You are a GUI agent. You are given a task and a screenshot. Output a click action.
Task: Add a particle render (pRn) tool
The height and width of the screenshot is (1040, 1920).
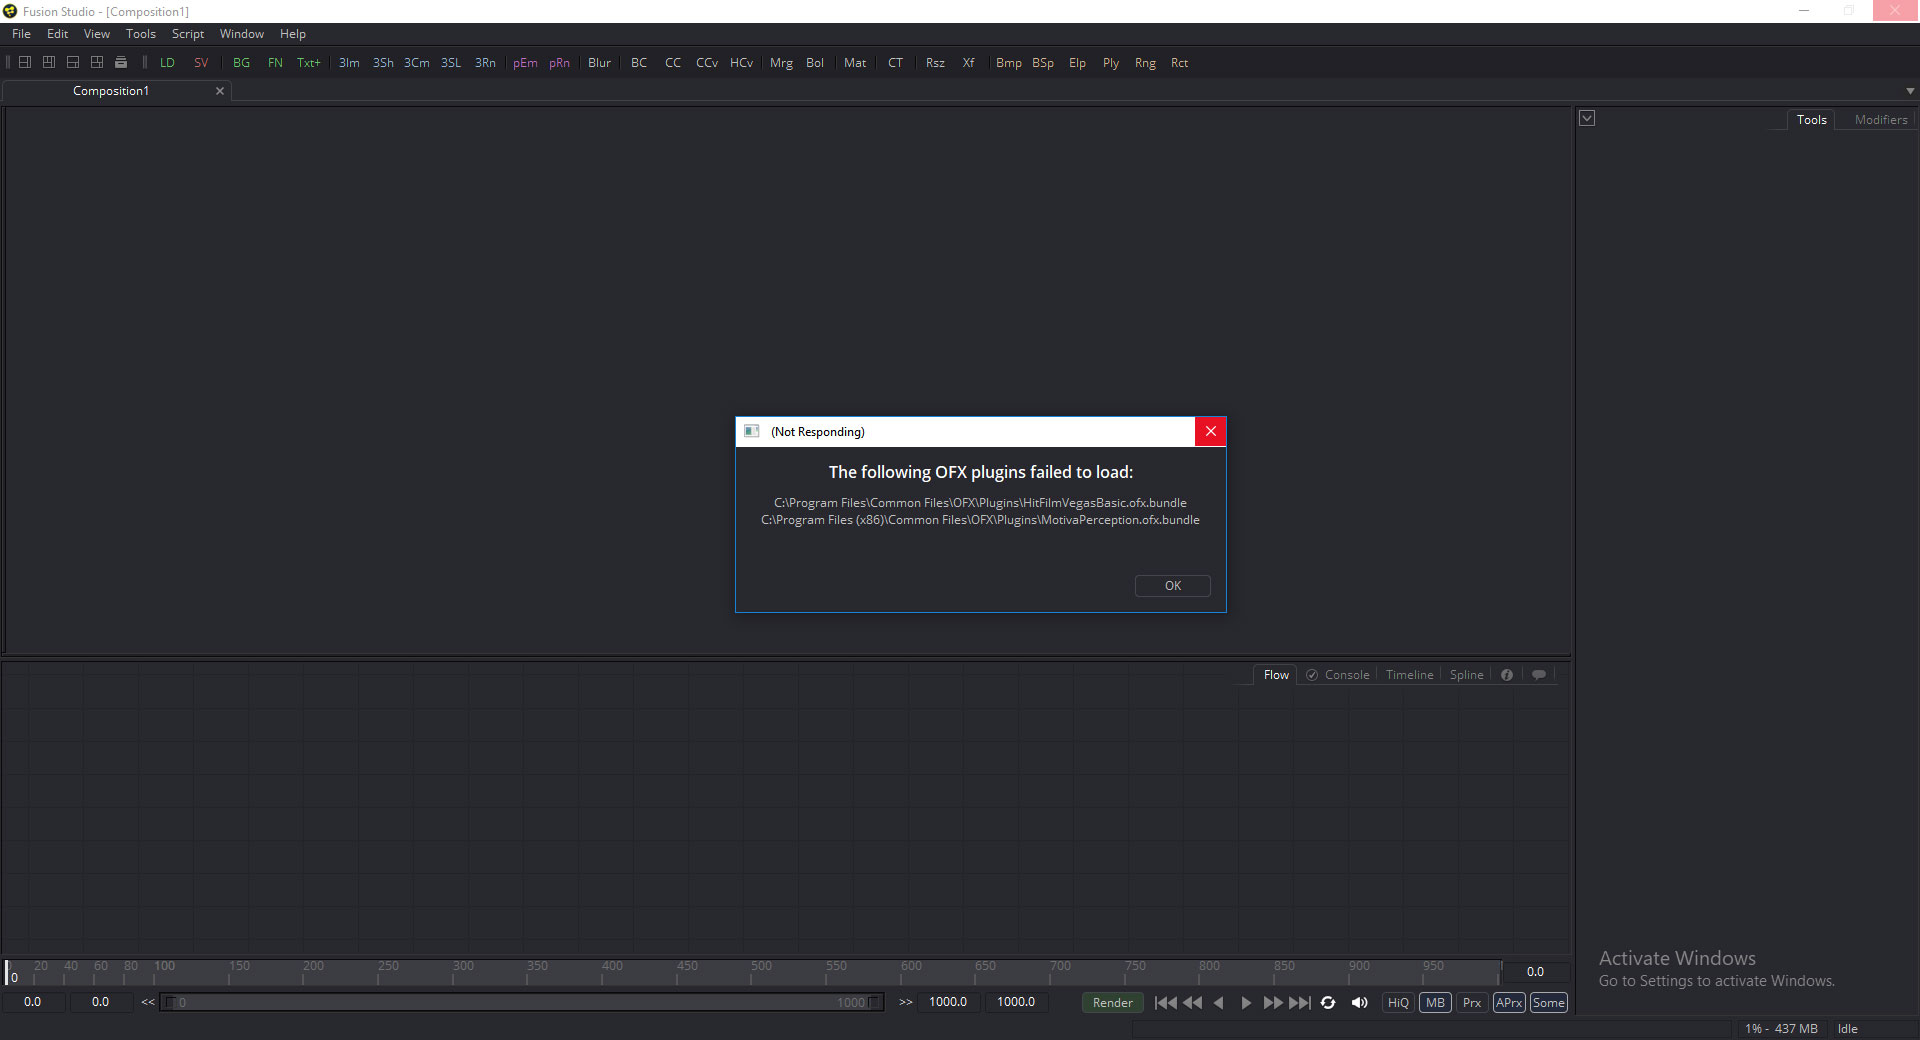(559, 63)
